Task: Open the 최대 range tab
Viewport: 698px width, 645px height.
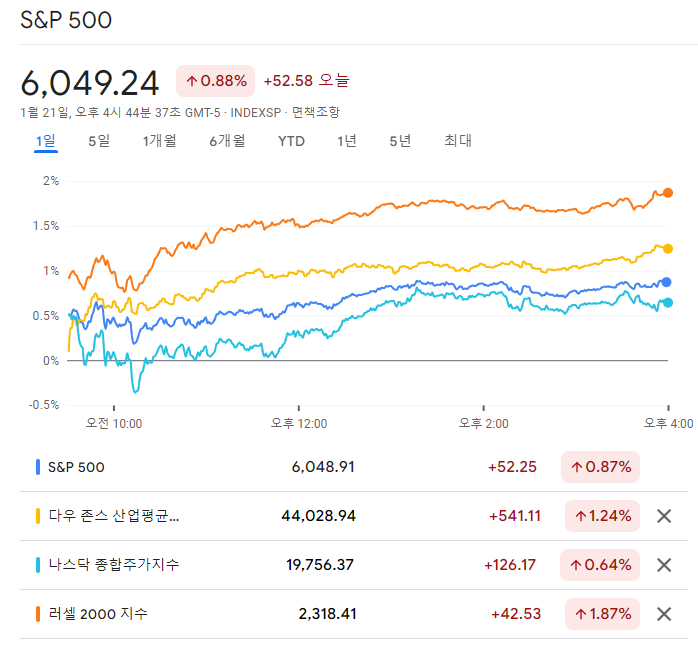Action: coord(458,141)
